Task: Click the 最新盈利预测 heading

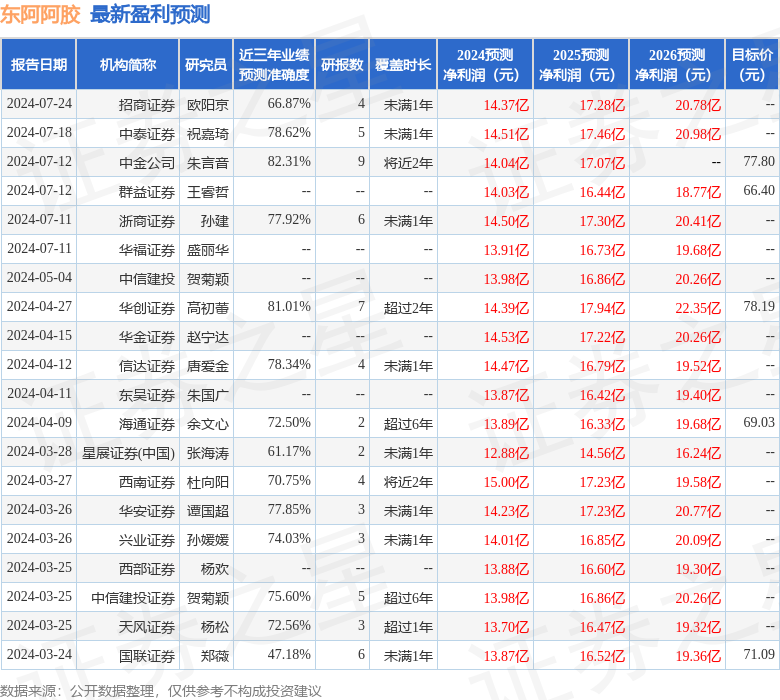Action: coord(150,14)
